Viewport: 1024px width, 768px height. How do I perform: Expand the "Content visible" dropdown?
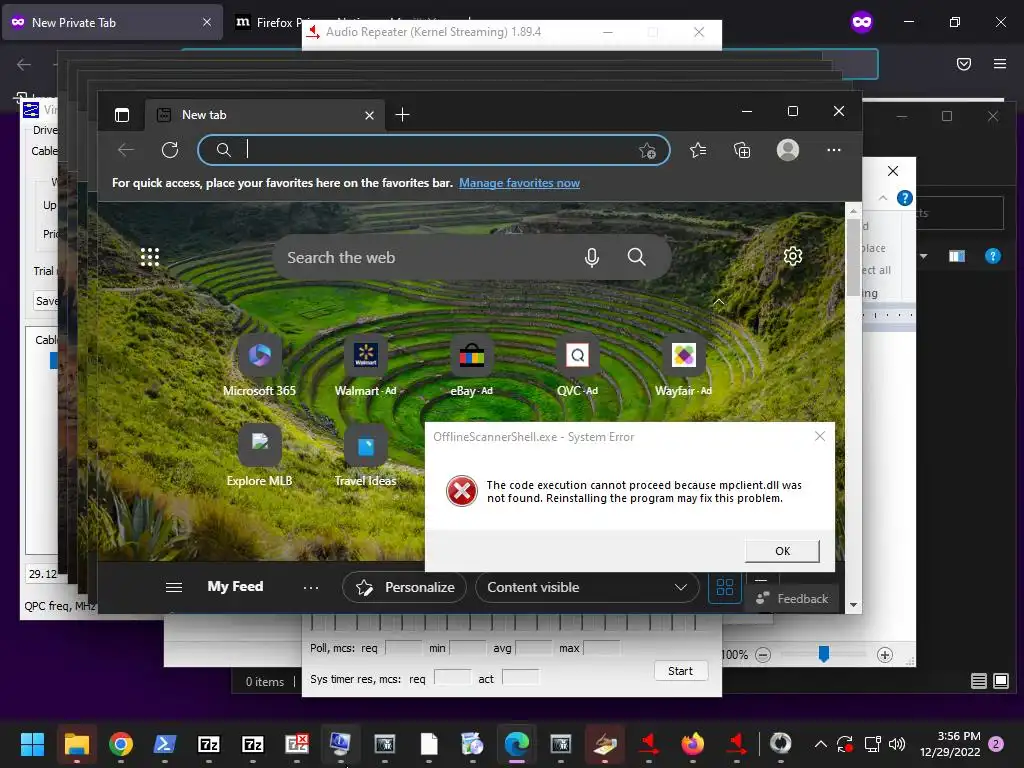[587, 587]
